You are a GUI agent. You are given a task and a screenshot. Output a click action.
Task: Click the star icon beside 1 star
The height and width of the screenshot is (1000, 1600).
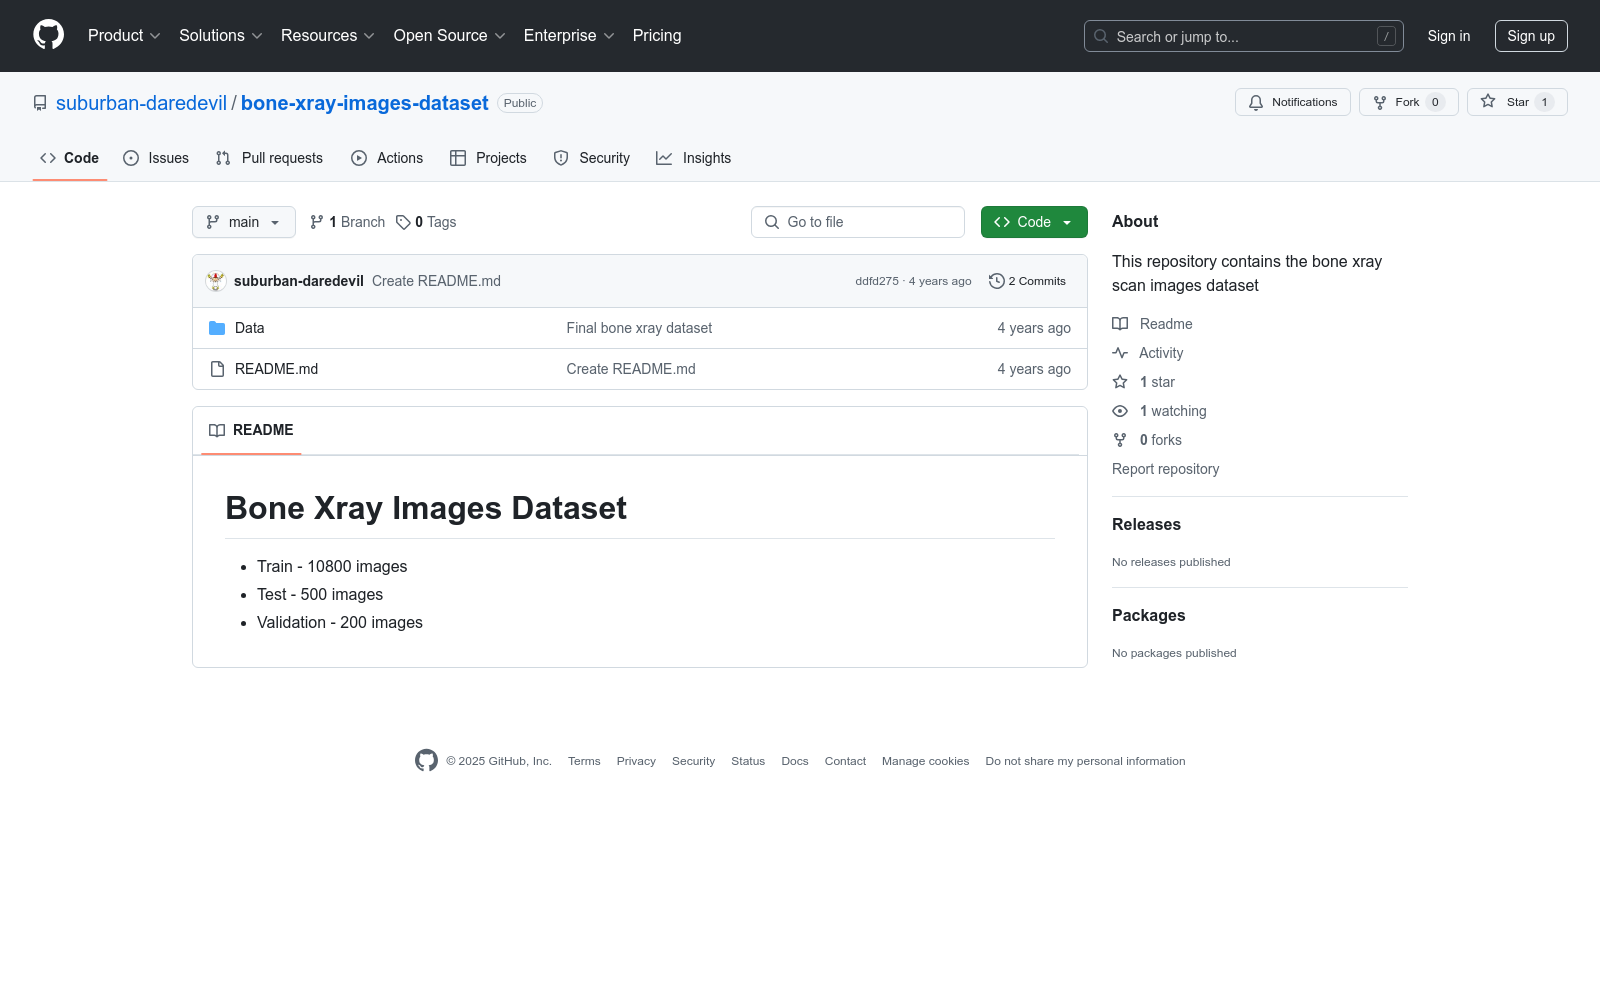(1120, 382)
